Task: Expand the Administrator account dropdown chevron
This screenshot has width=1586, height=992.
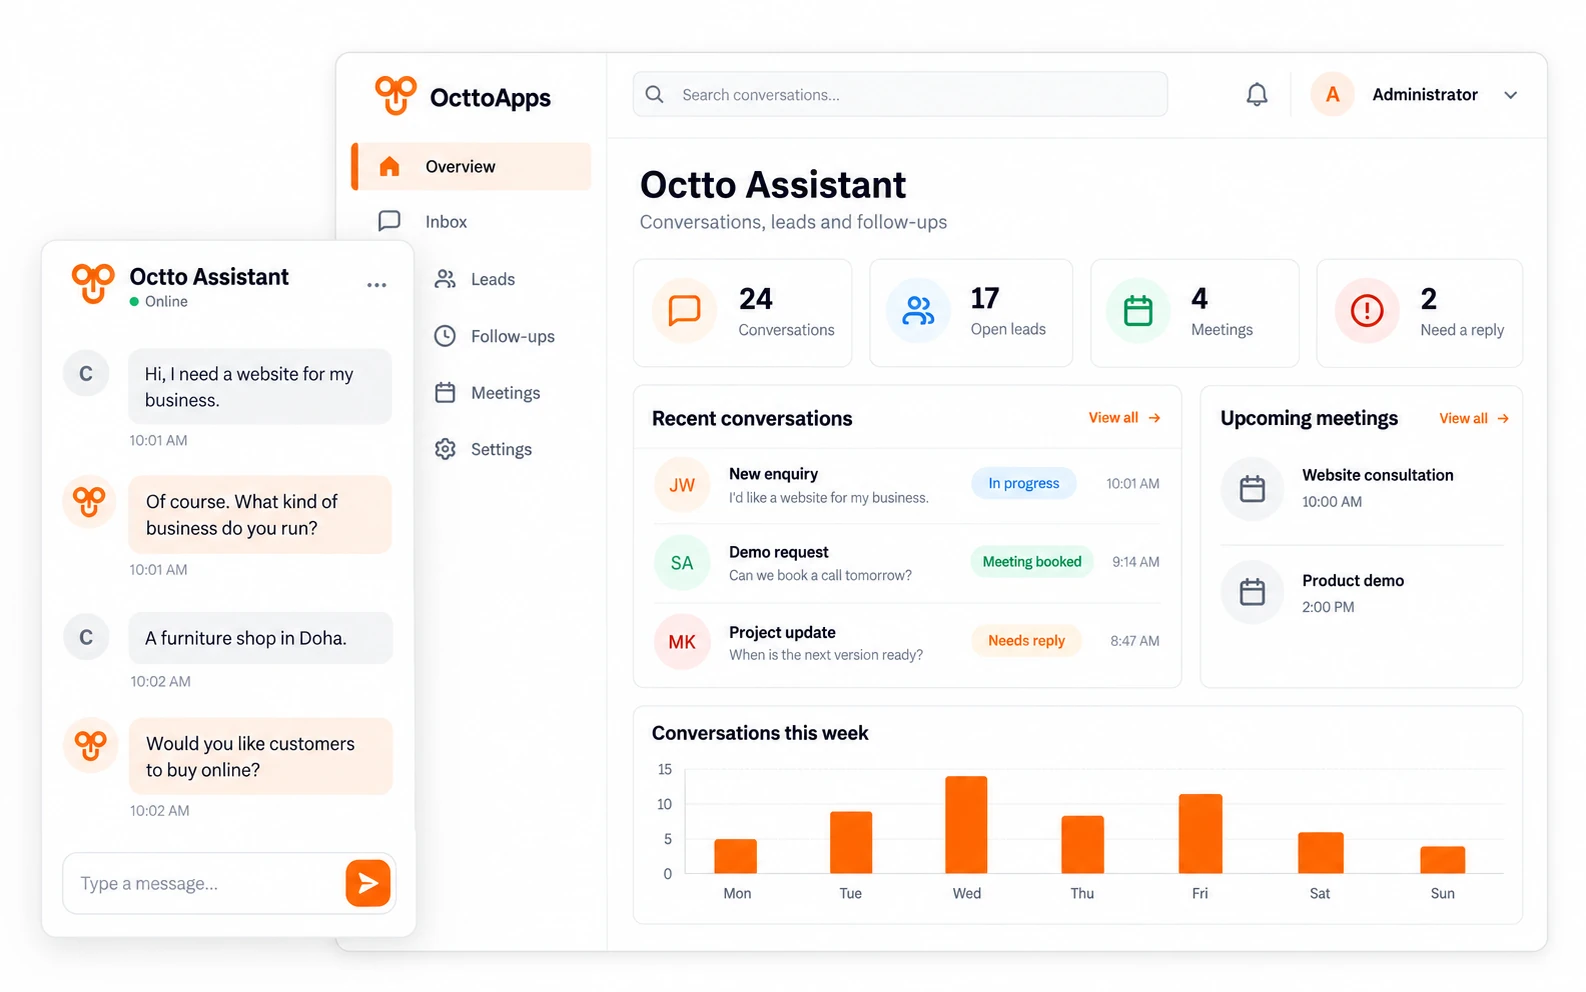Action: 1511,95
